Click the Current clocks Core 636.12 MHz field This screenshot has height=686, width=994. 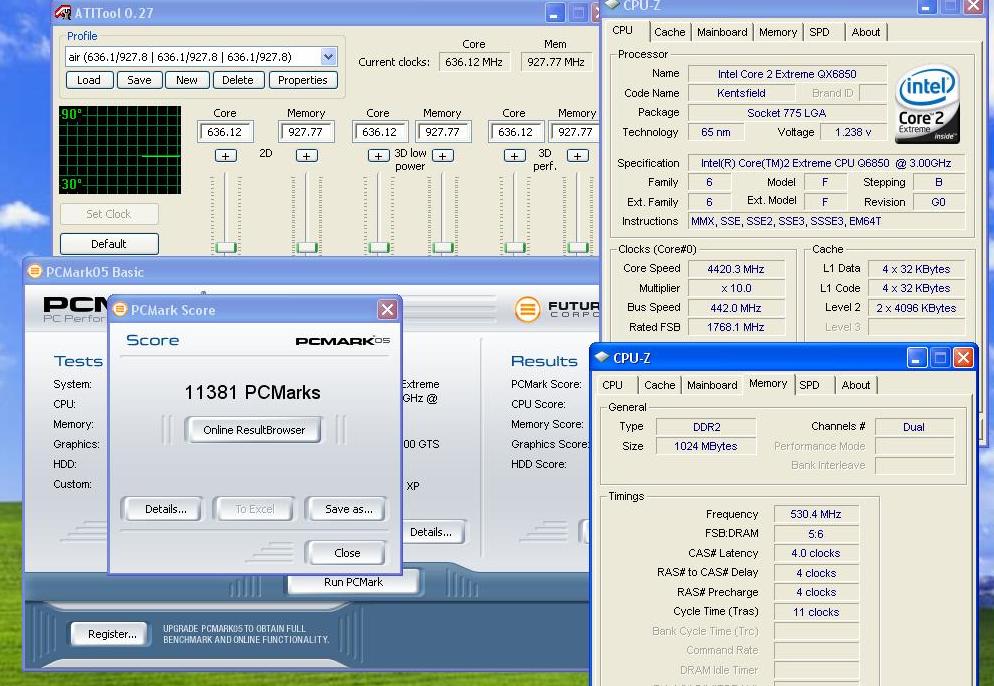pyautogui.click(x=474, y=62)
